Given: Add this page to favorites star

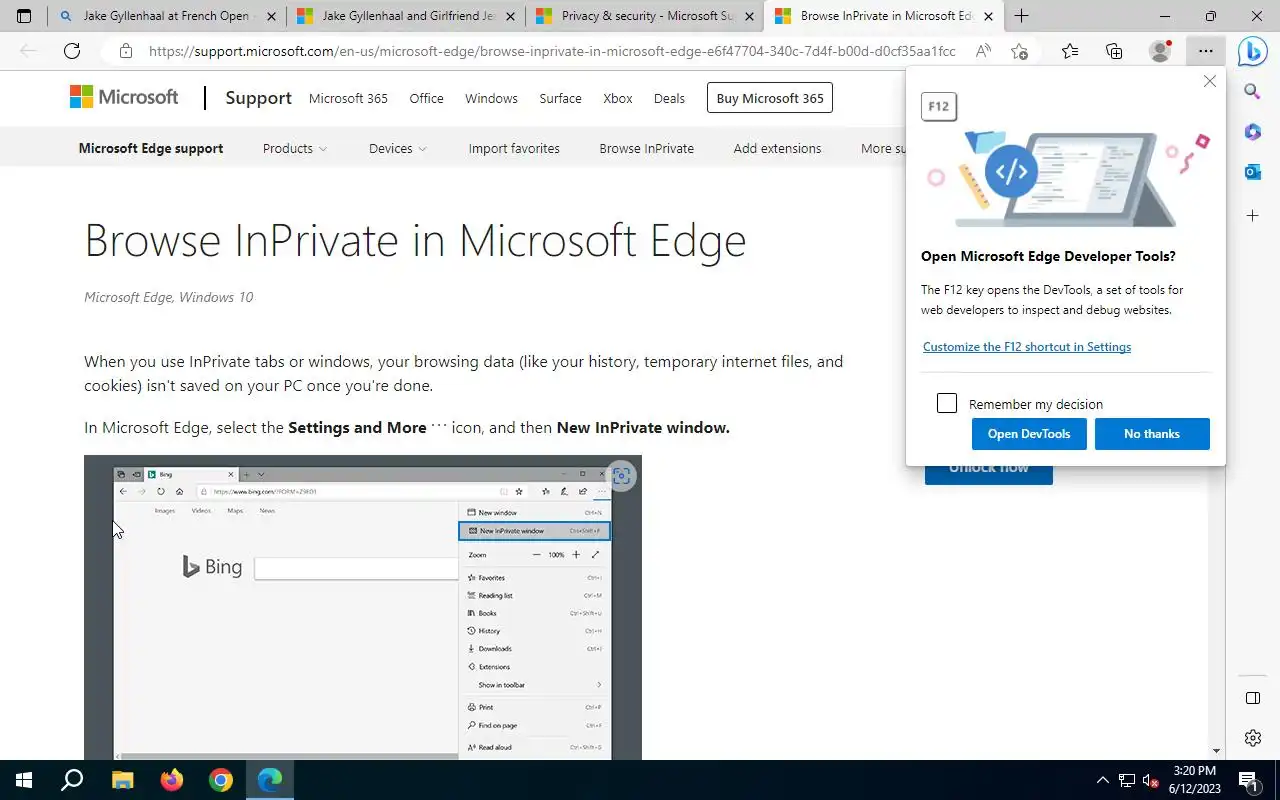Looking at the screenshot, I should pos(1019,51).
